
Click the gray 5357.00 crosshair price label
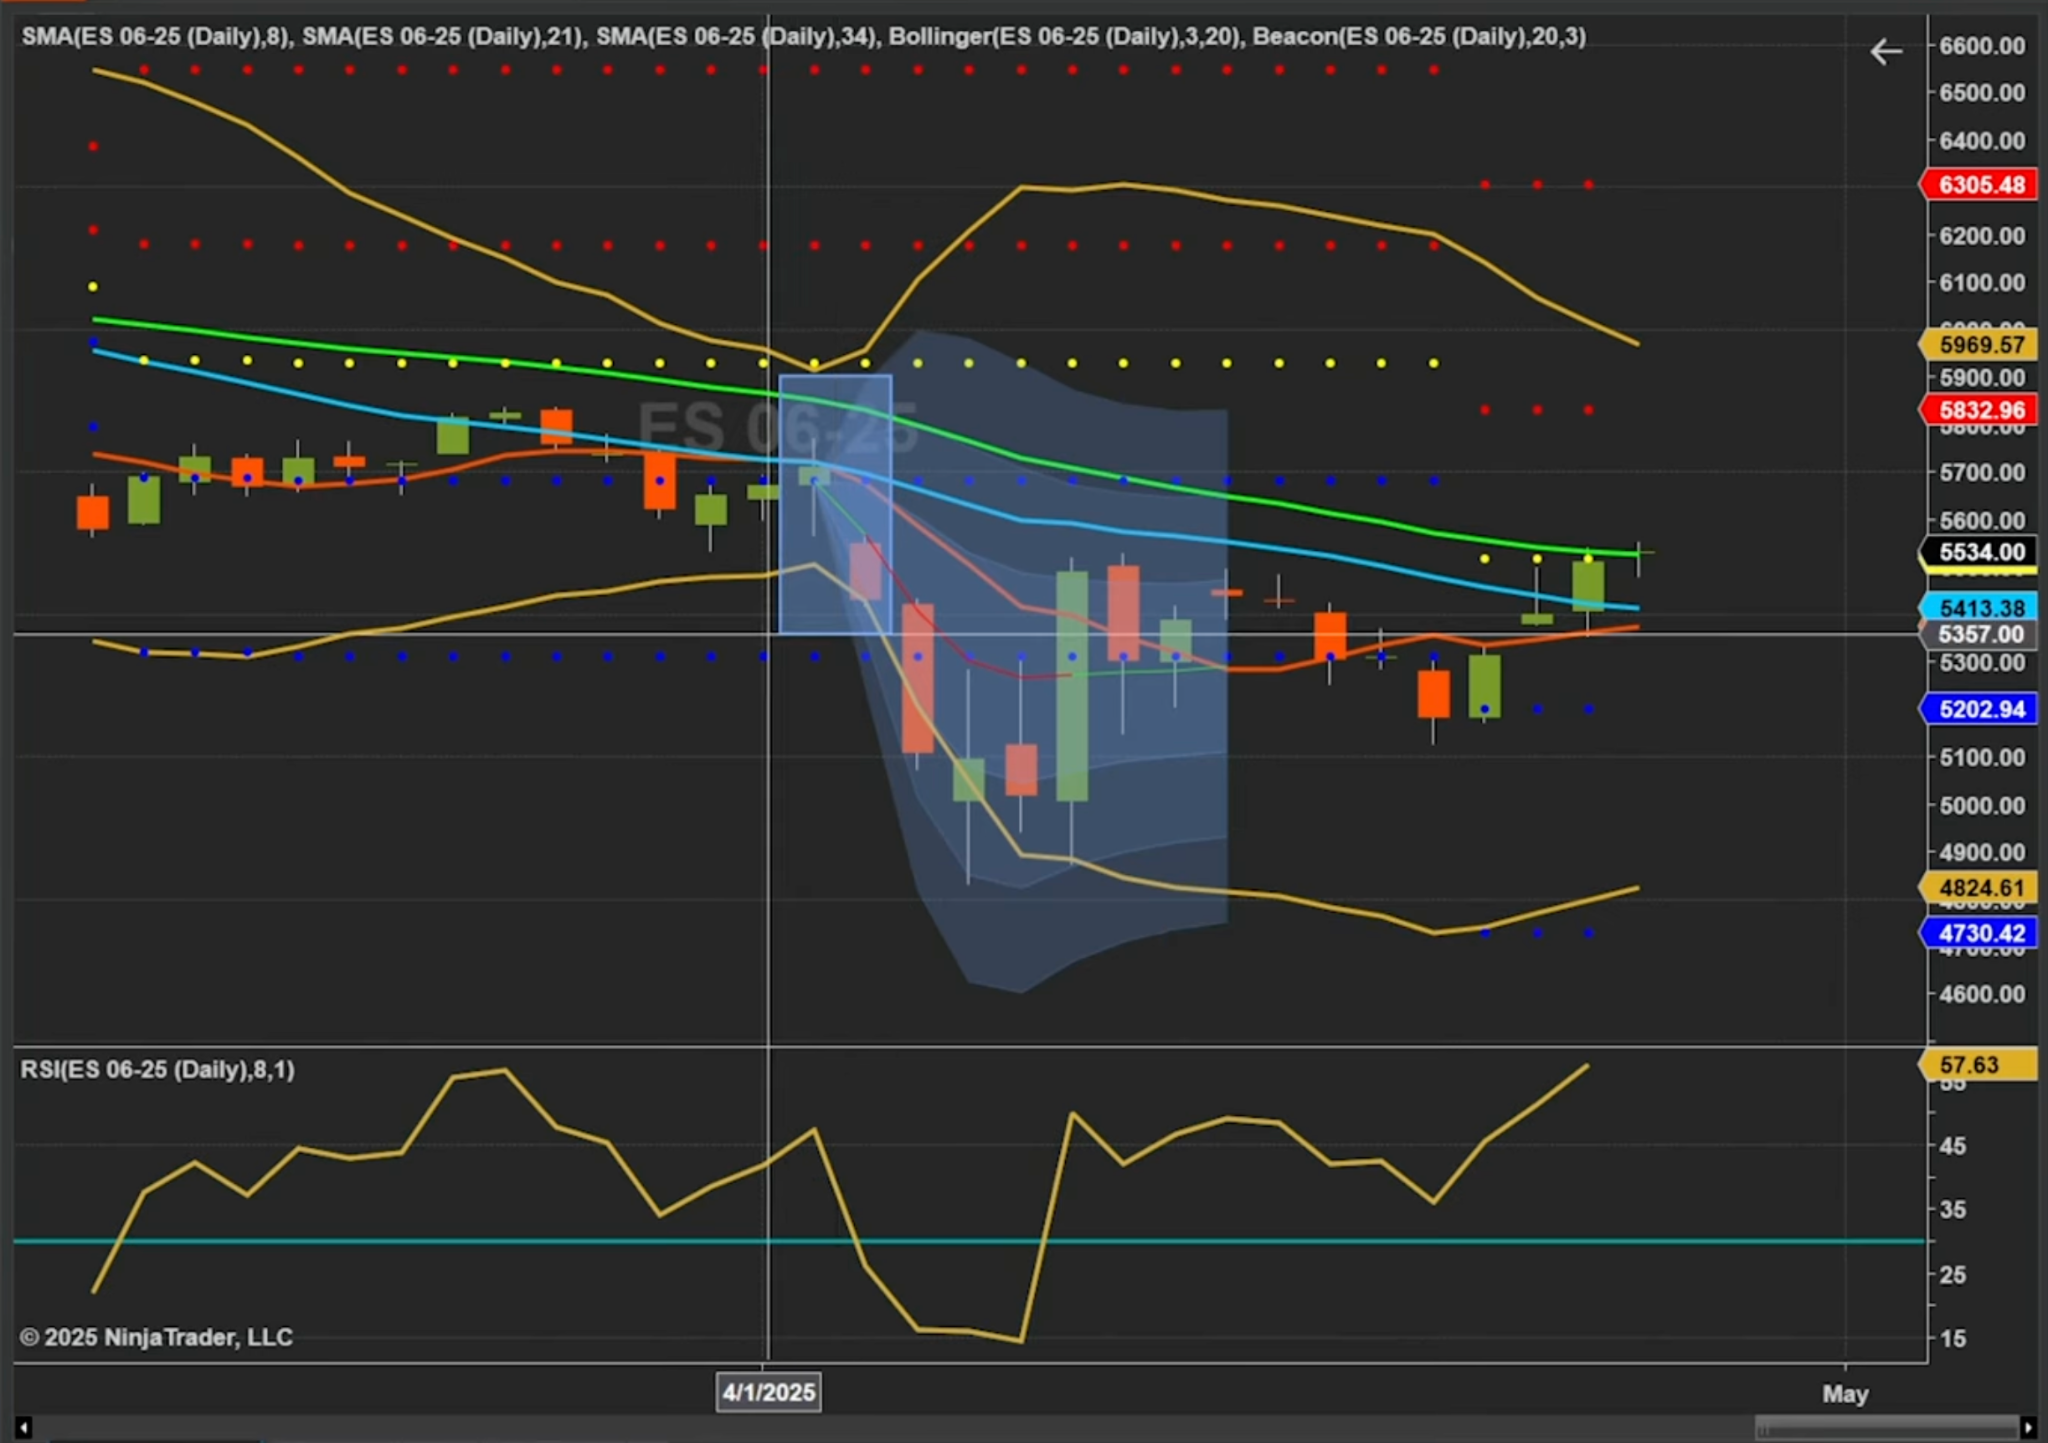(x=1980, y=634)
